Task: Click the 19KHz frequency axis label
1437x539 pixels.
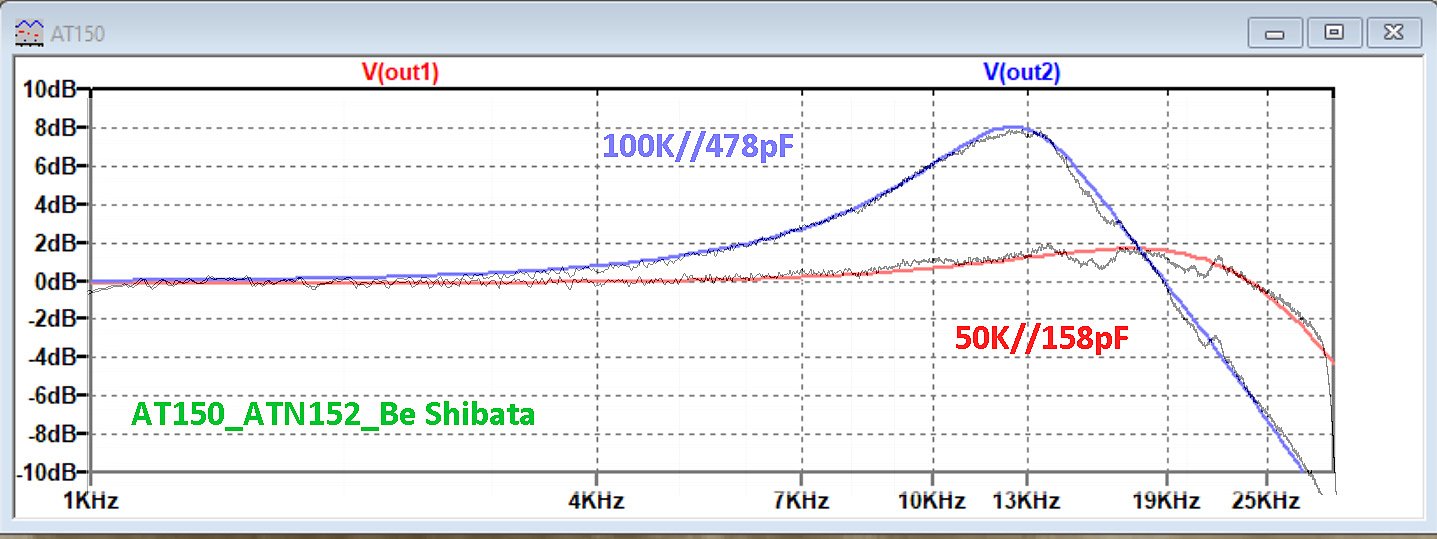Action: 1166,500
